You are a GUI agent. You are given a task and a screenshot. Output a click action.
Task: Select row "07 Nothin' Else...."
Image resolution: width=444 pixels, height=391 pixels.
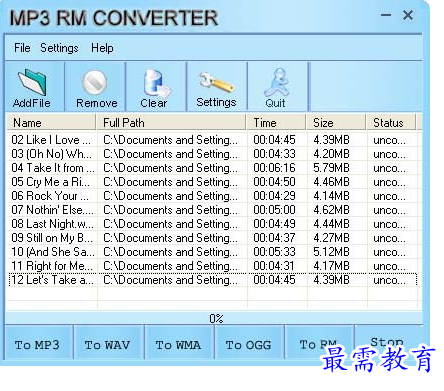[213, 210]
